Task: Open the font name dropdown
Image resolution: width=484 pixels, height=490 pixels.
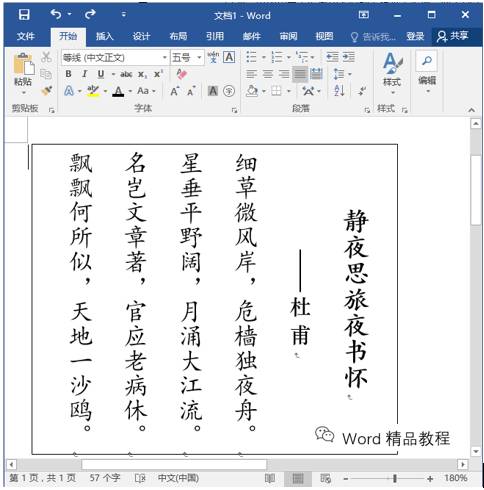Action: point(165,58)
